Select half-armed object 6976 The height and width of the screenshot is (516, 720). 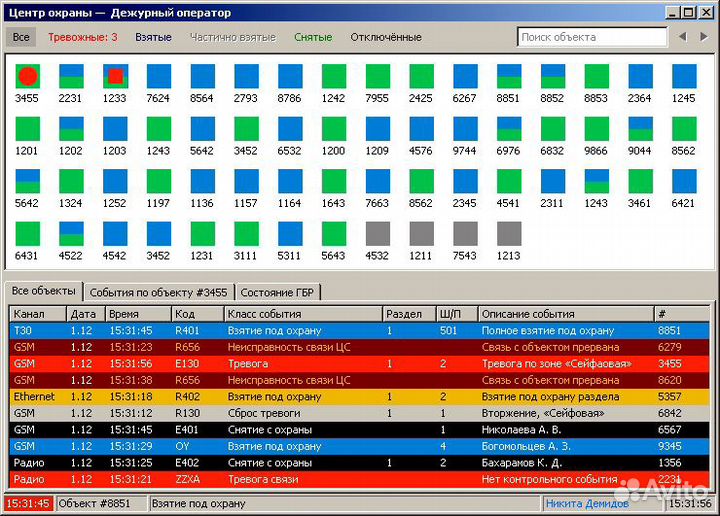[509, 129]
